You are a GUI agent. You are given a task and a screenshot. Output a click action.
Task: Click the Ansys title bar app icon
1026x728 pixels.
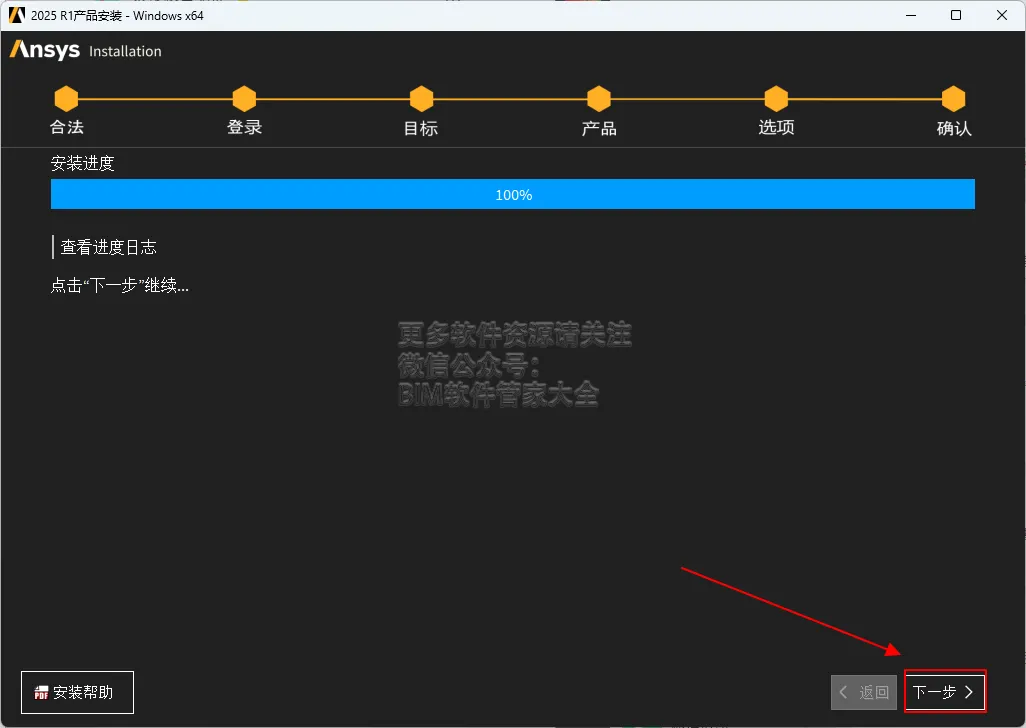pos(16,15)
